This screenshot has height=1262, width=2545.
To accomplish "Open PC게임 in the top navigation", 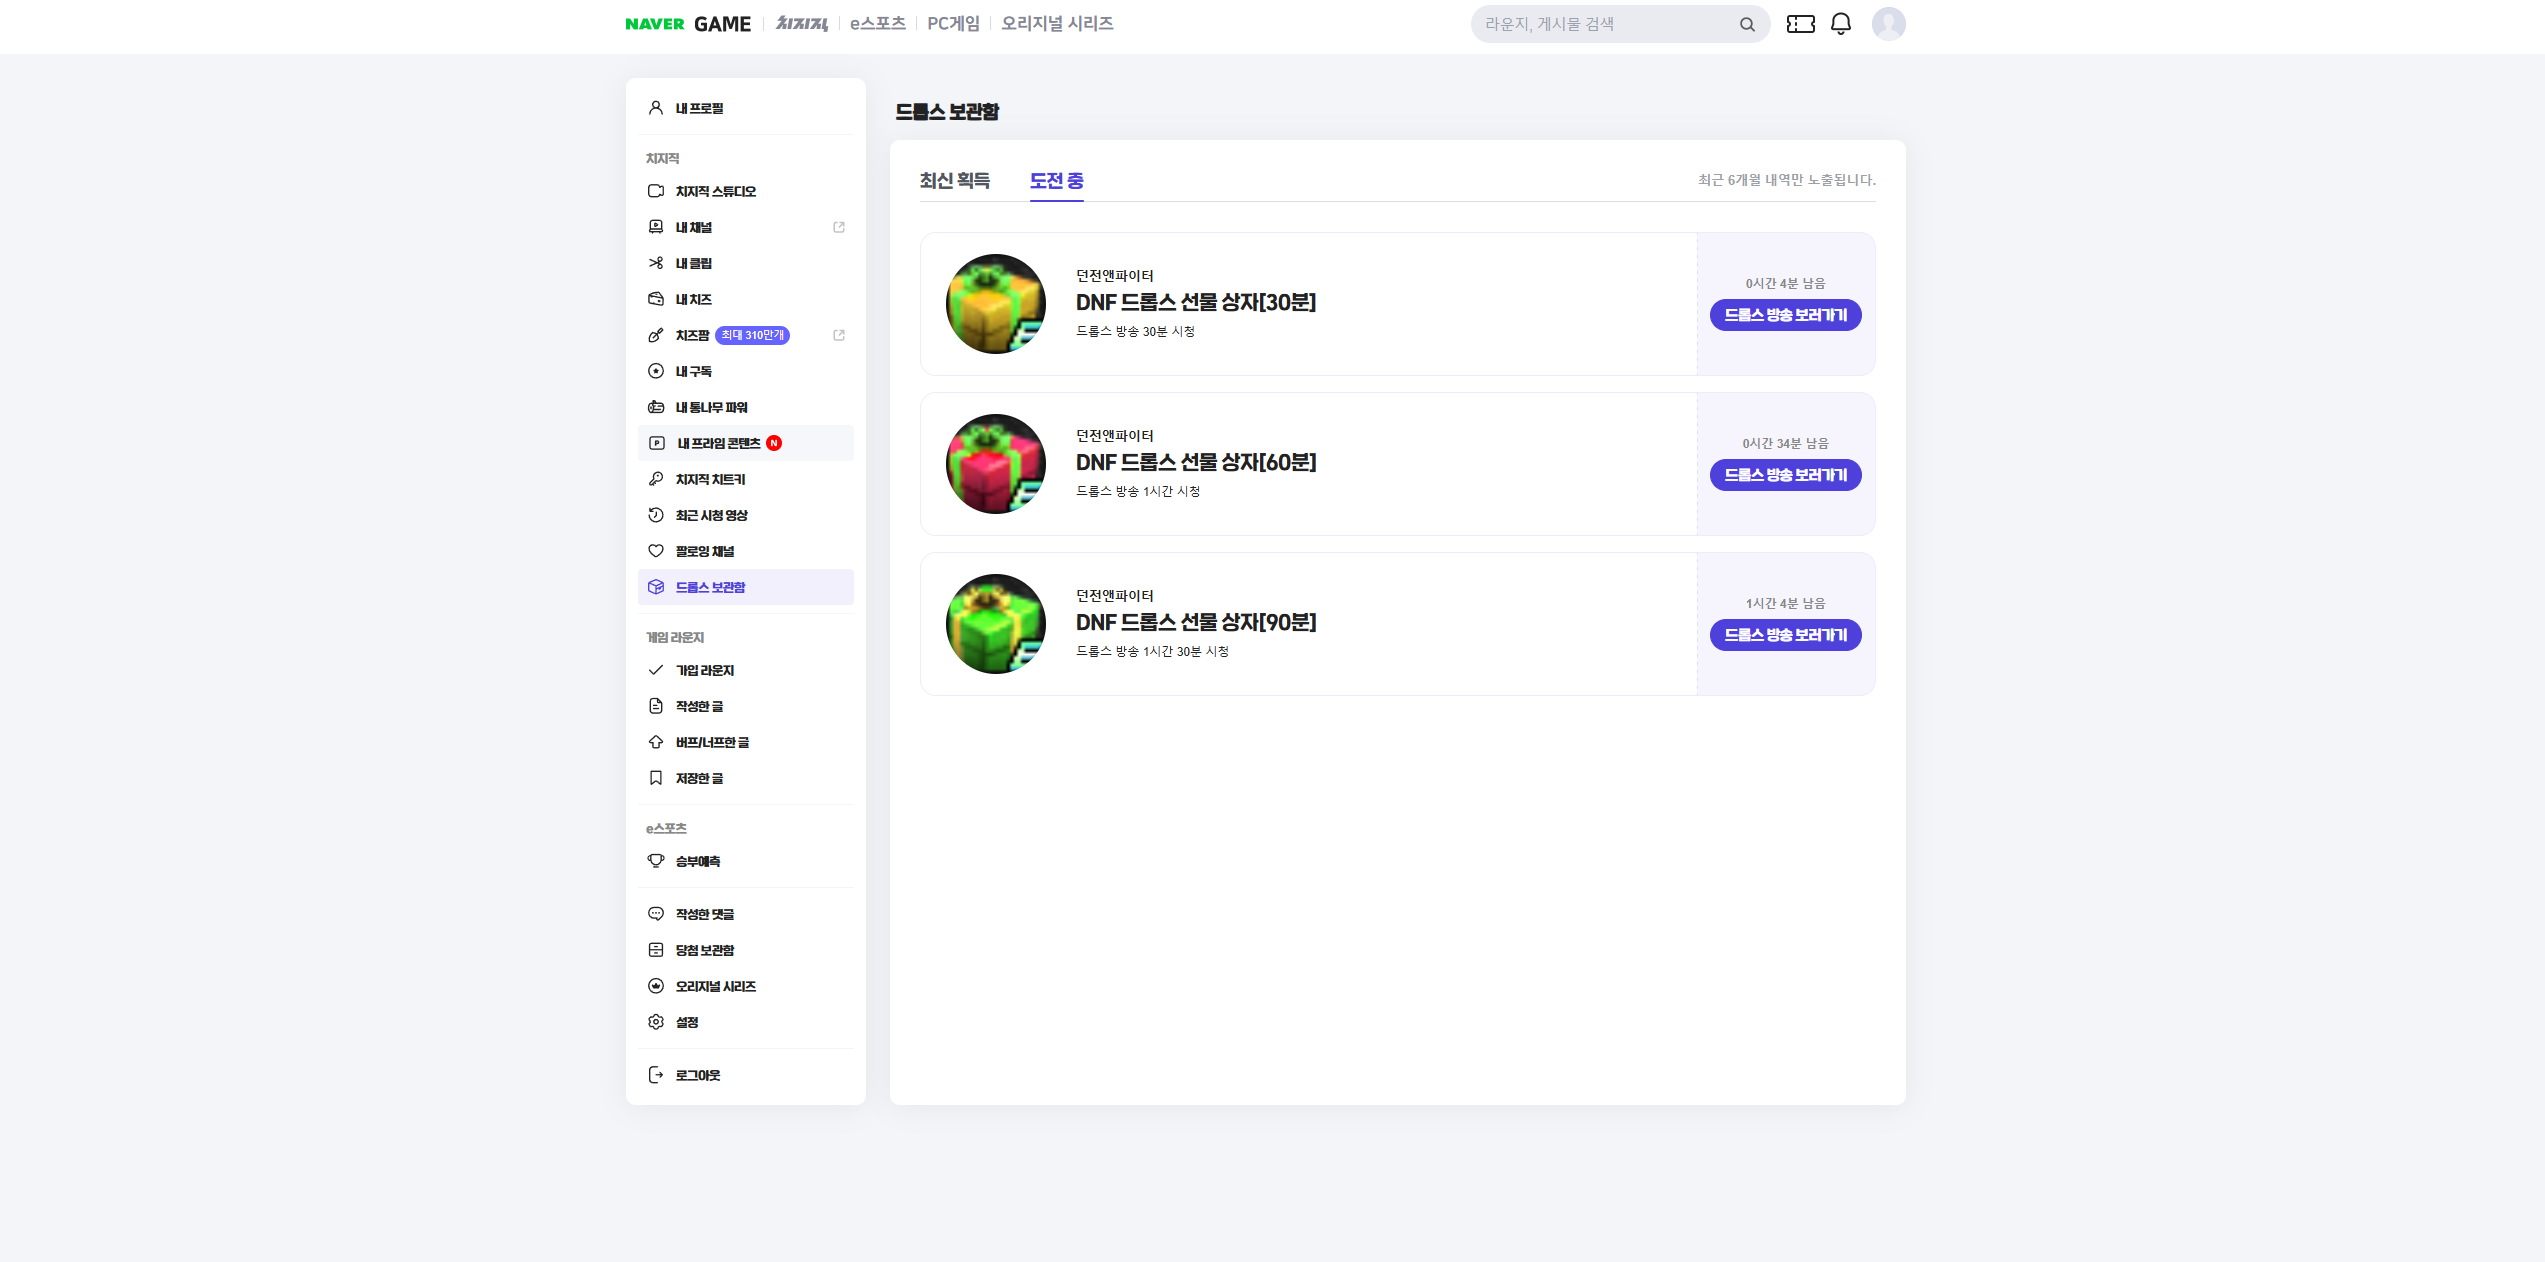I will (x=953, y=24).
